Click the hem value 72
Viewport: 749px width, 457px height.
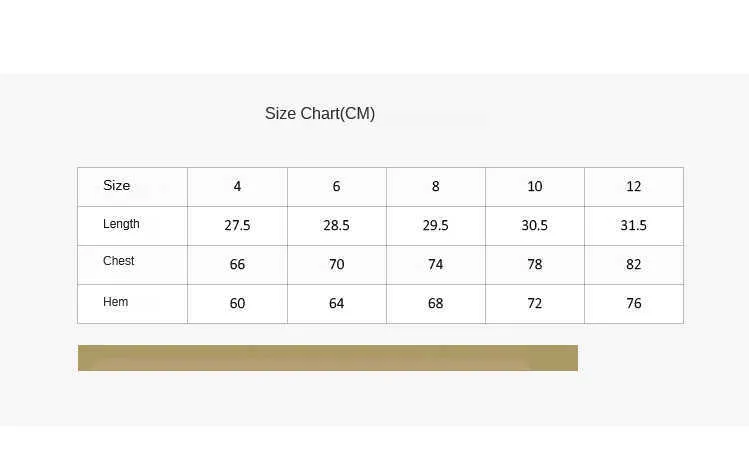[x=535, y=304]
